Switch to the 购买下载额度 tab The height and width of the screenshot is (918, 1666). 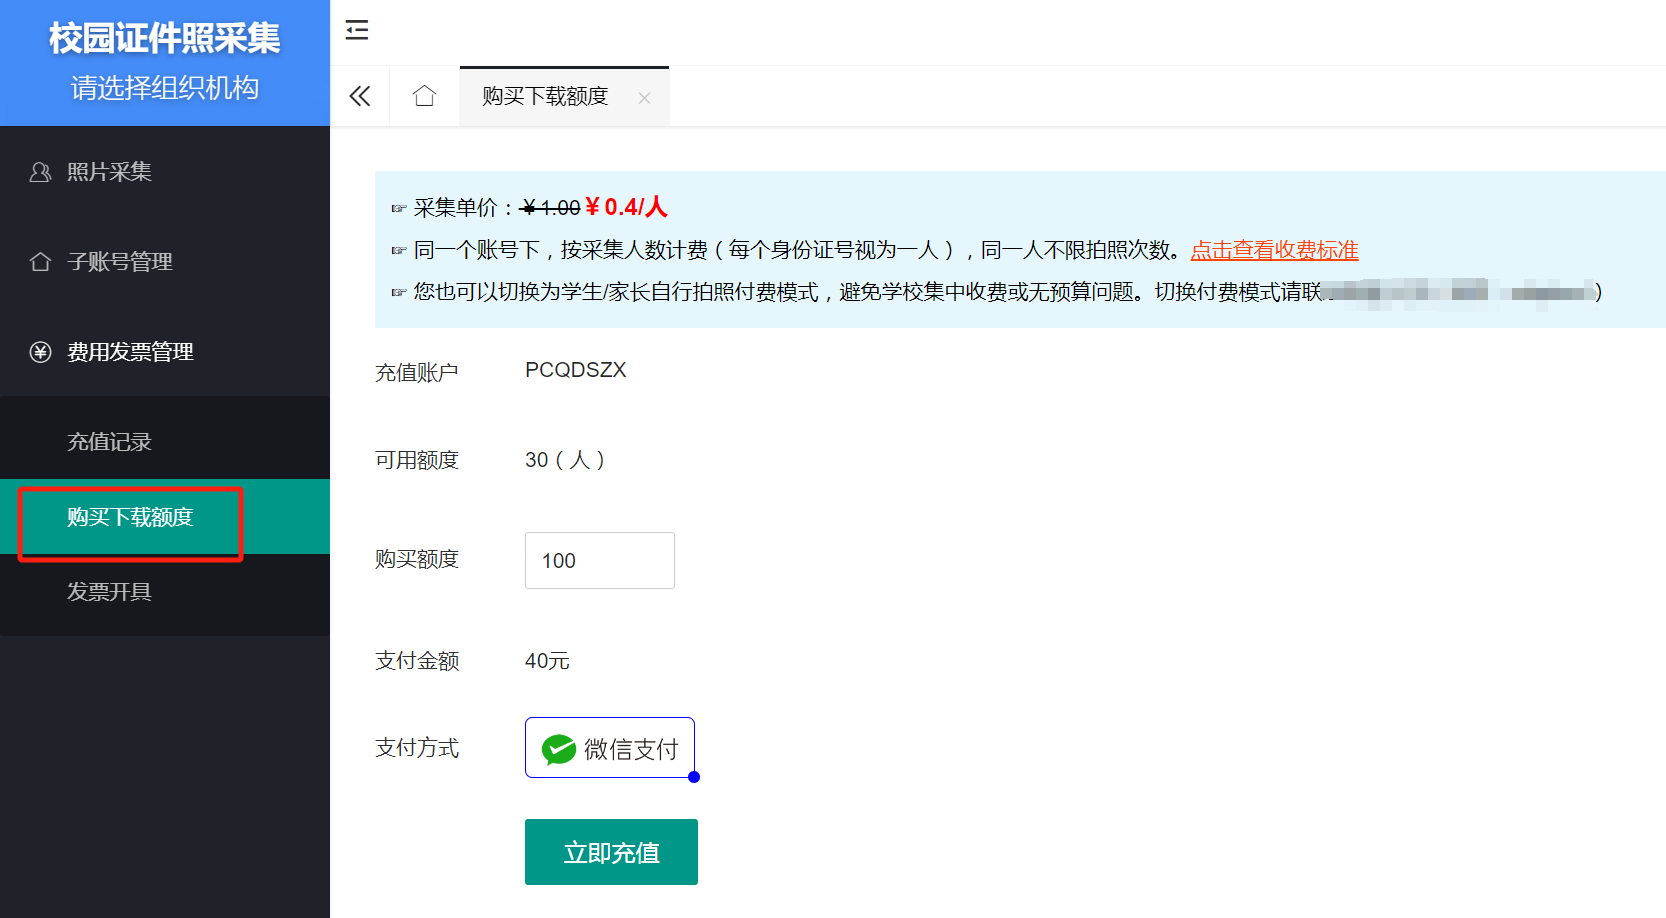tap(545, 96)
